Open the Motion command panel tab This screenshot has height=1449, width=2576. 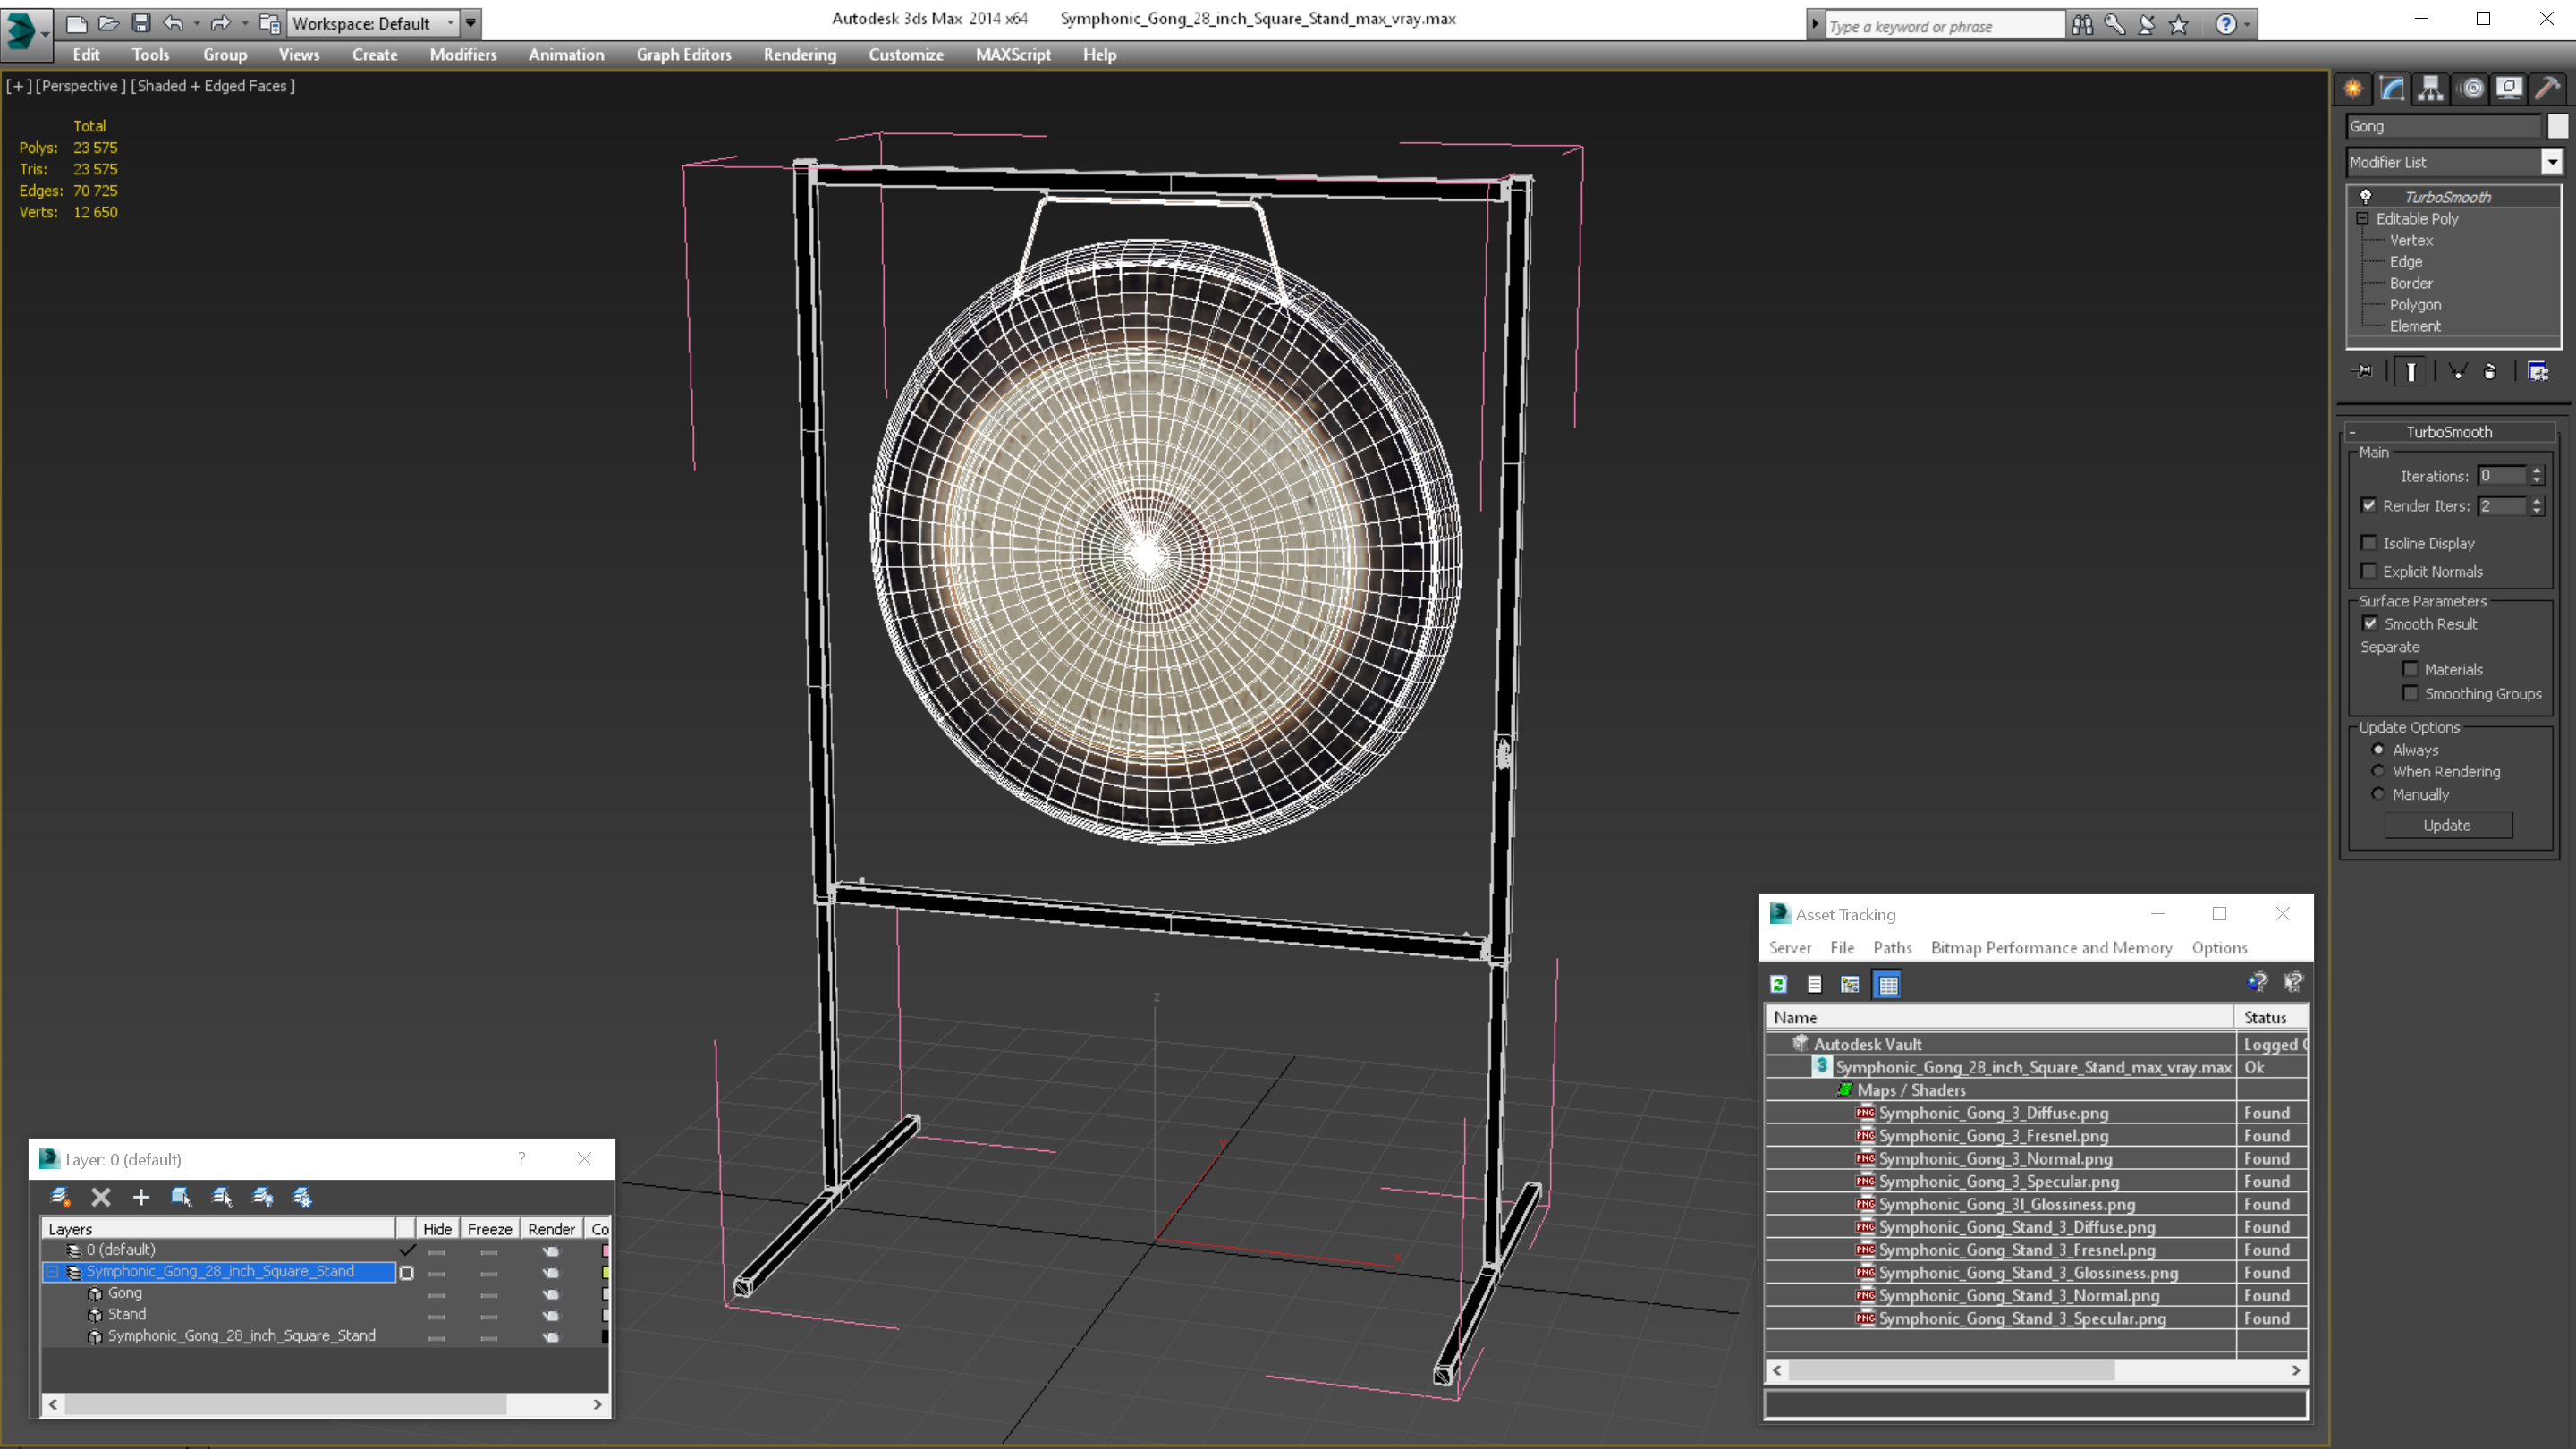pyautogui.click(x=2471, y=88)
